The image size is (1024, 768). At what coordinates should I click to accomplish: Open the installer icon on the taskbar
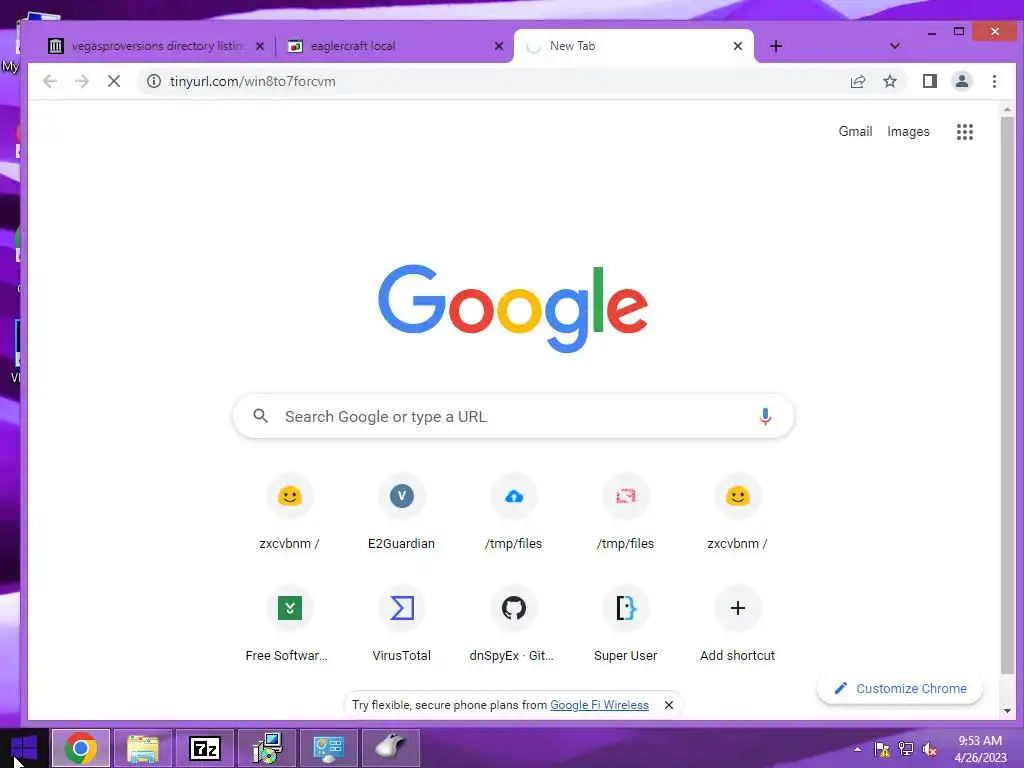tap(267, 748)
